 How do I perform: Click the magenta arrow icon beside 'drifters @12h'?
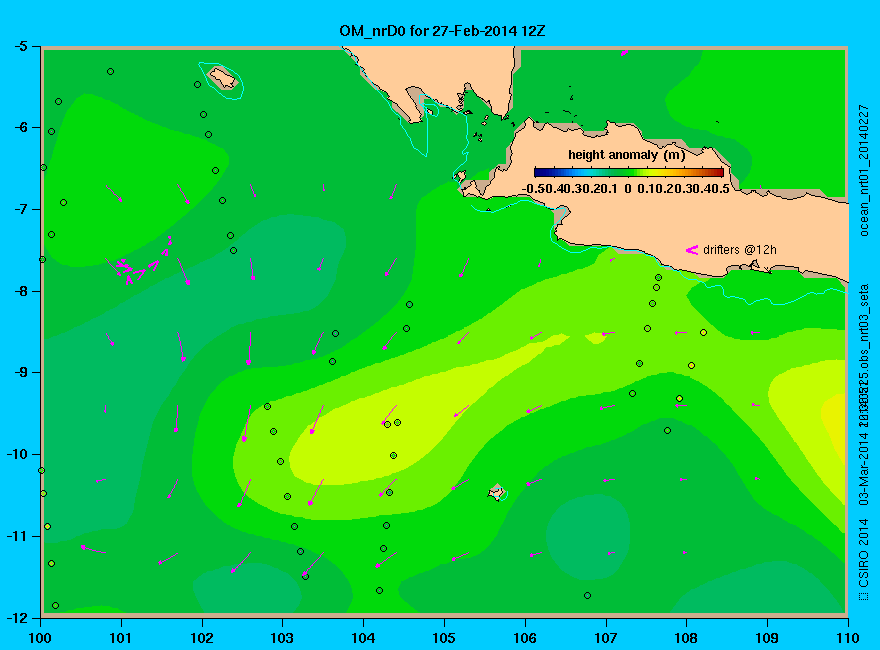click(691, 250)
